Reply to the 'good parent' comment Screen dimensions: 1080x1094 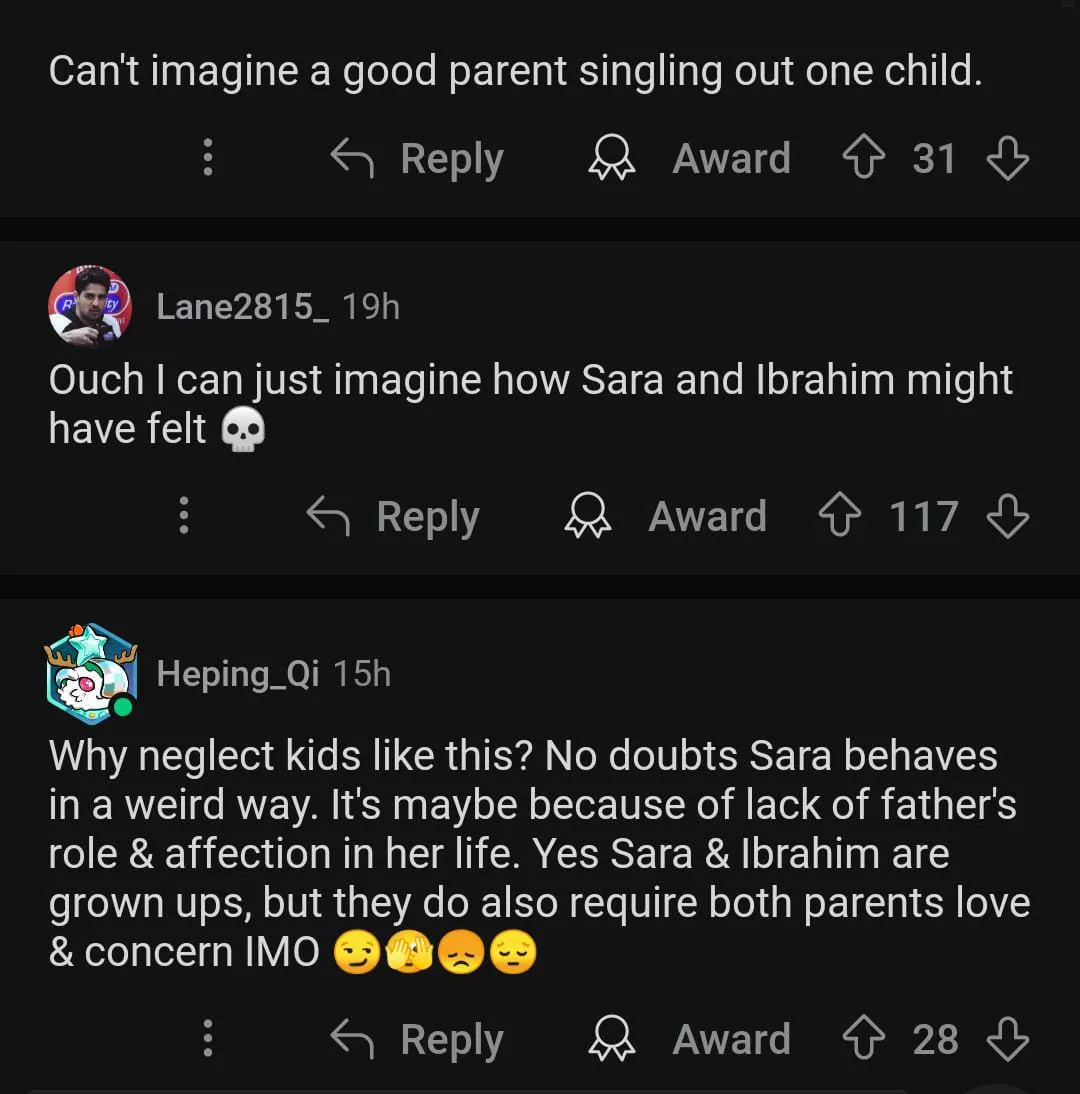[418, 159]
